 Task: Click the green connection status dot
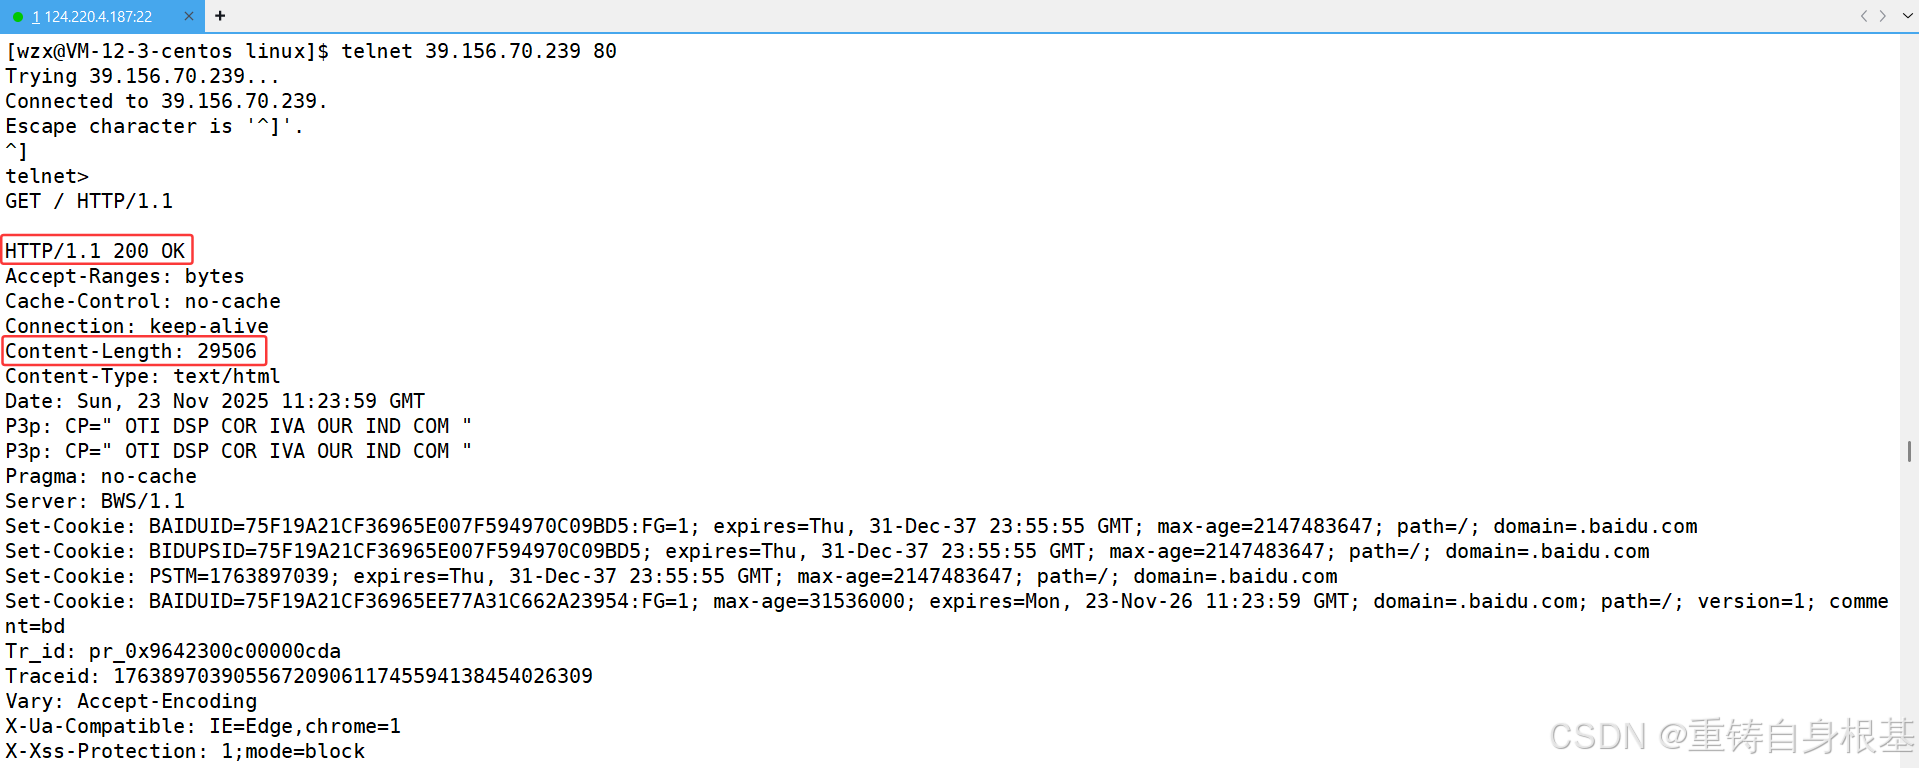point(18,16)
